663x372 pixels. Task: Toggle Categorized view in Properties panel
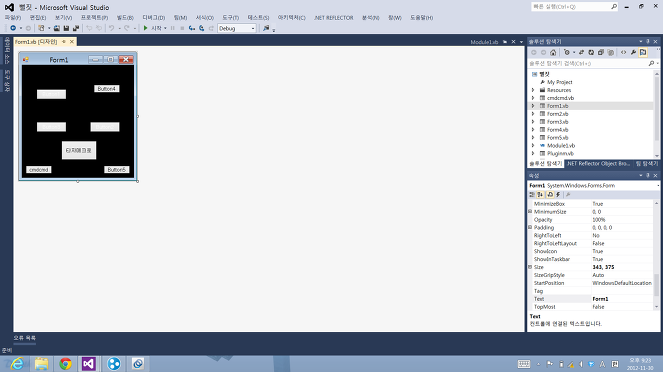(x=532, y=195)
